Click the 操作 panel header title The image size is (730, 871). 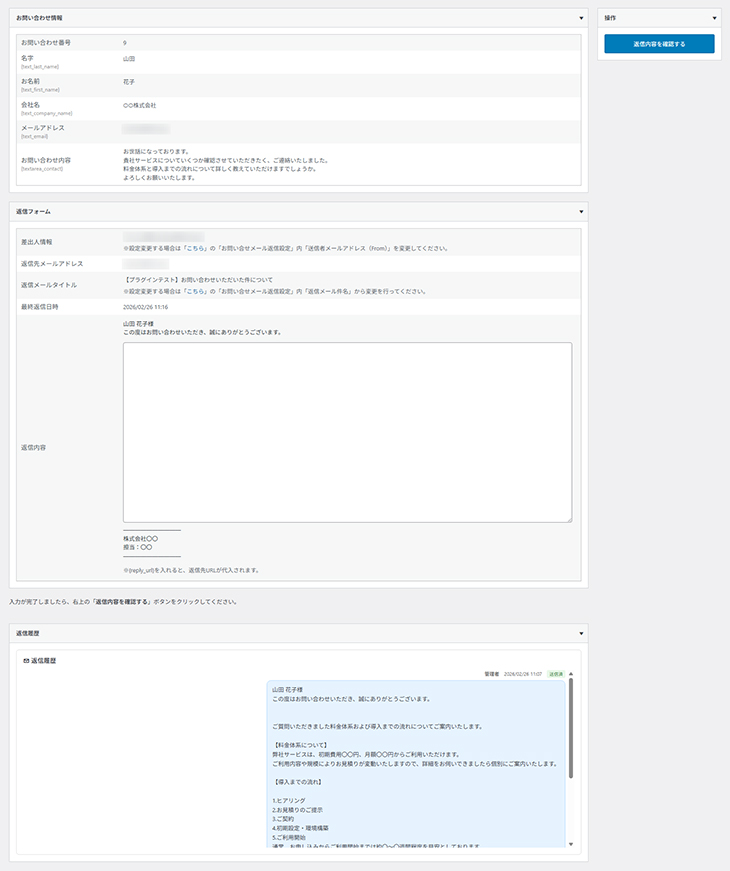(610, 18)
